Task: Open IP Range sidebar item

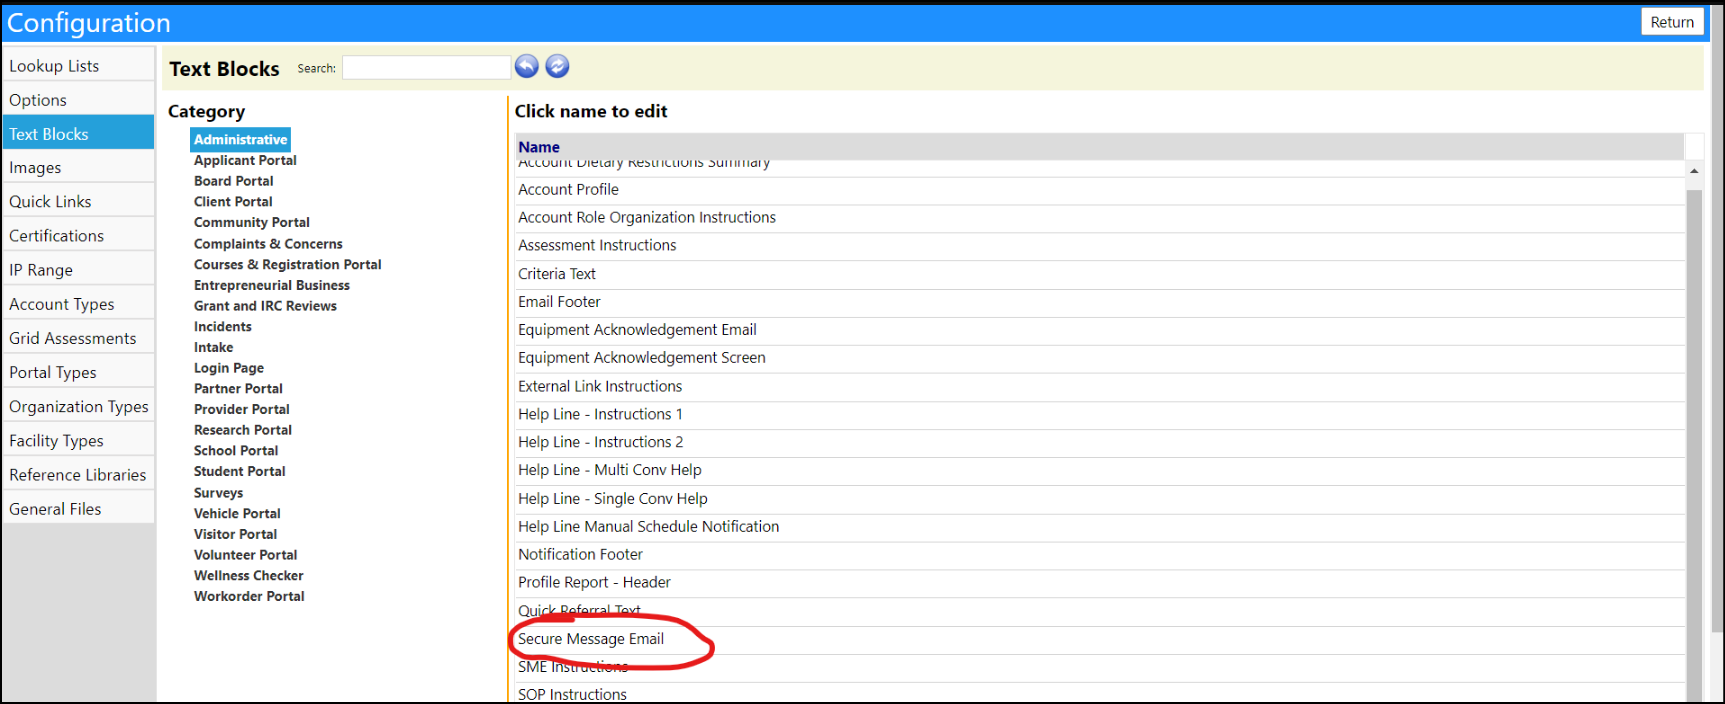Action: point(78,270)
